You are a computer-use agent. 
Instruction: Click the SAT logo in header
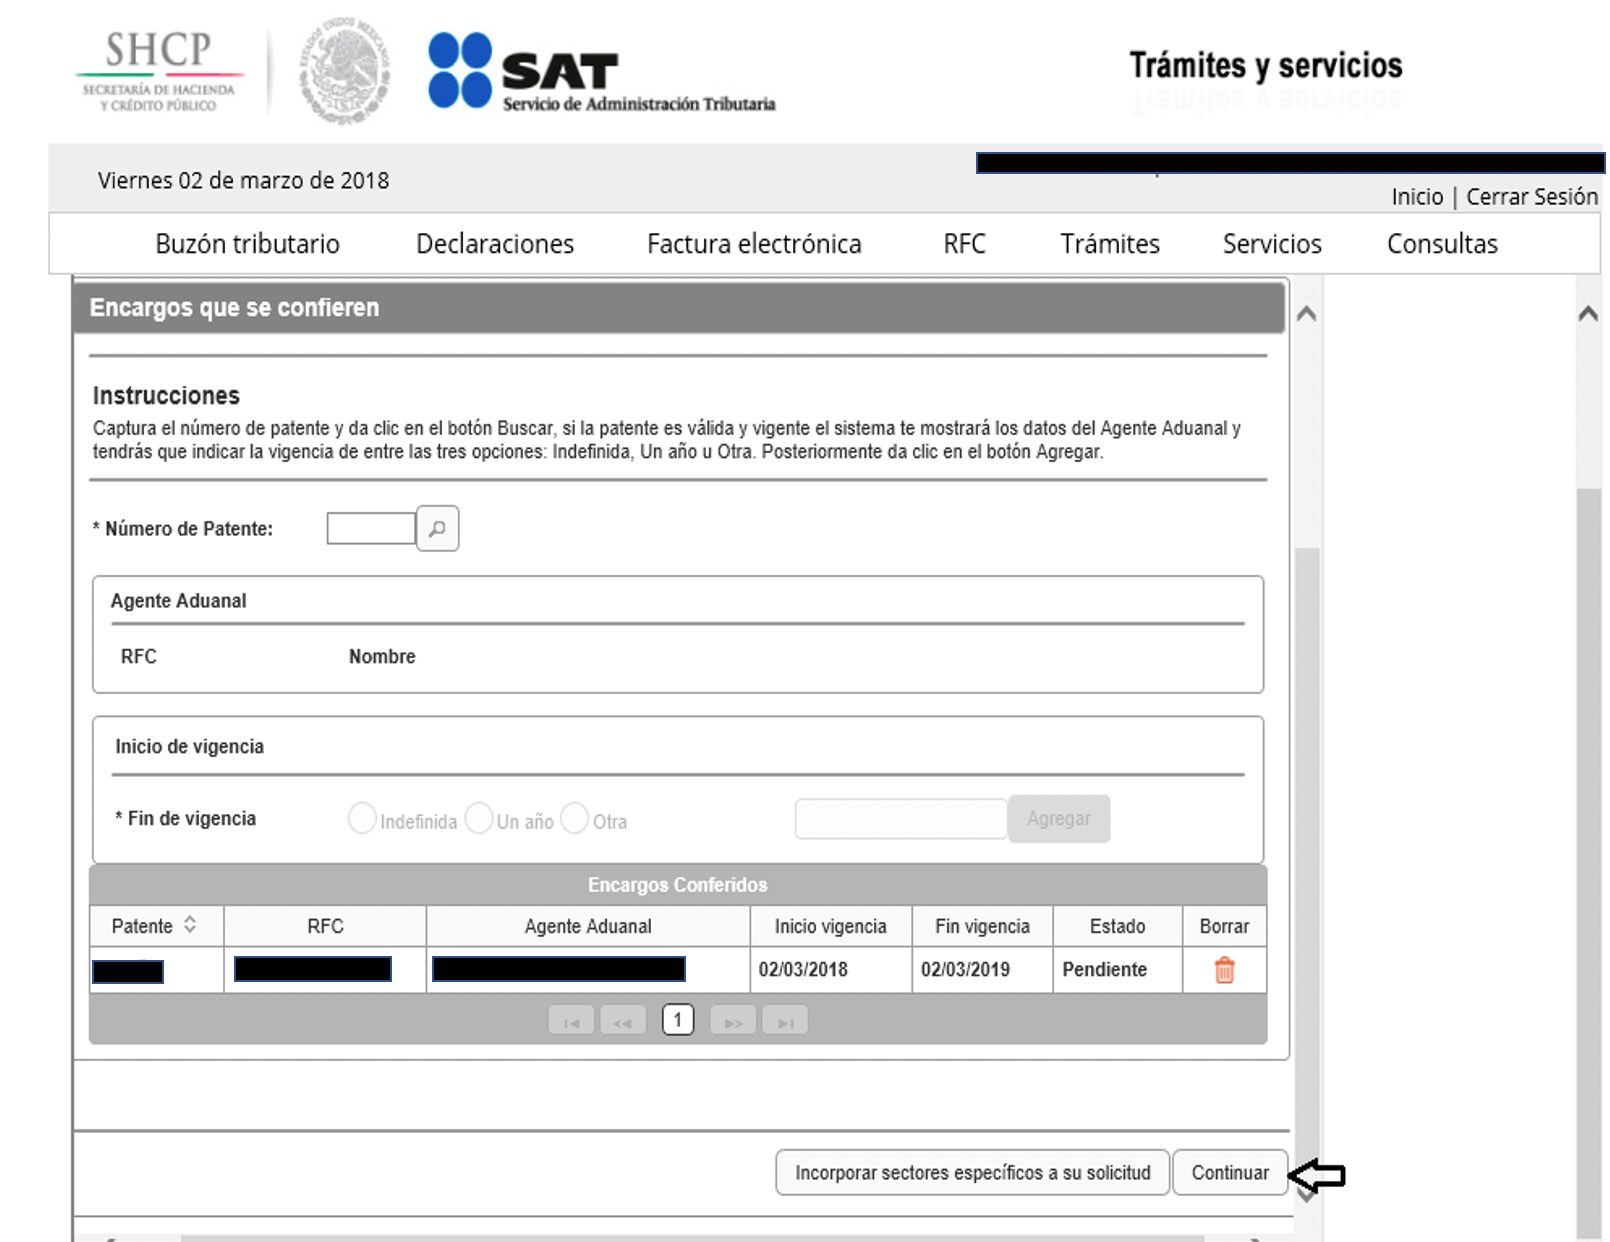point(524,71)
